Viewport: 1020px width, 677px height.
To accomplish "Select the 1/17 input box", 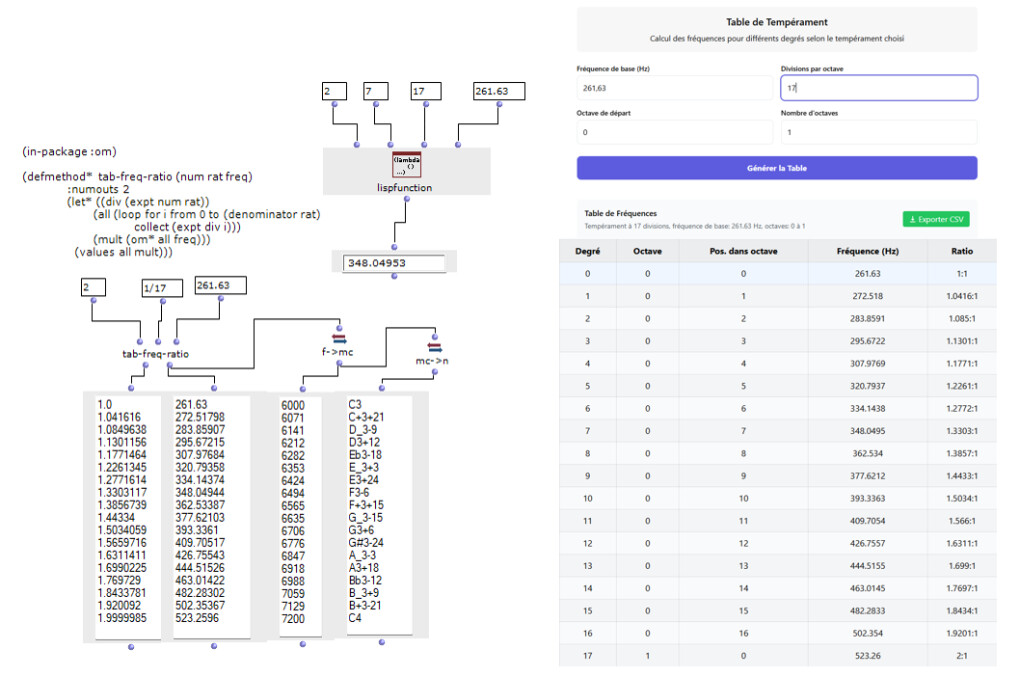I will [x=161, y=287].
